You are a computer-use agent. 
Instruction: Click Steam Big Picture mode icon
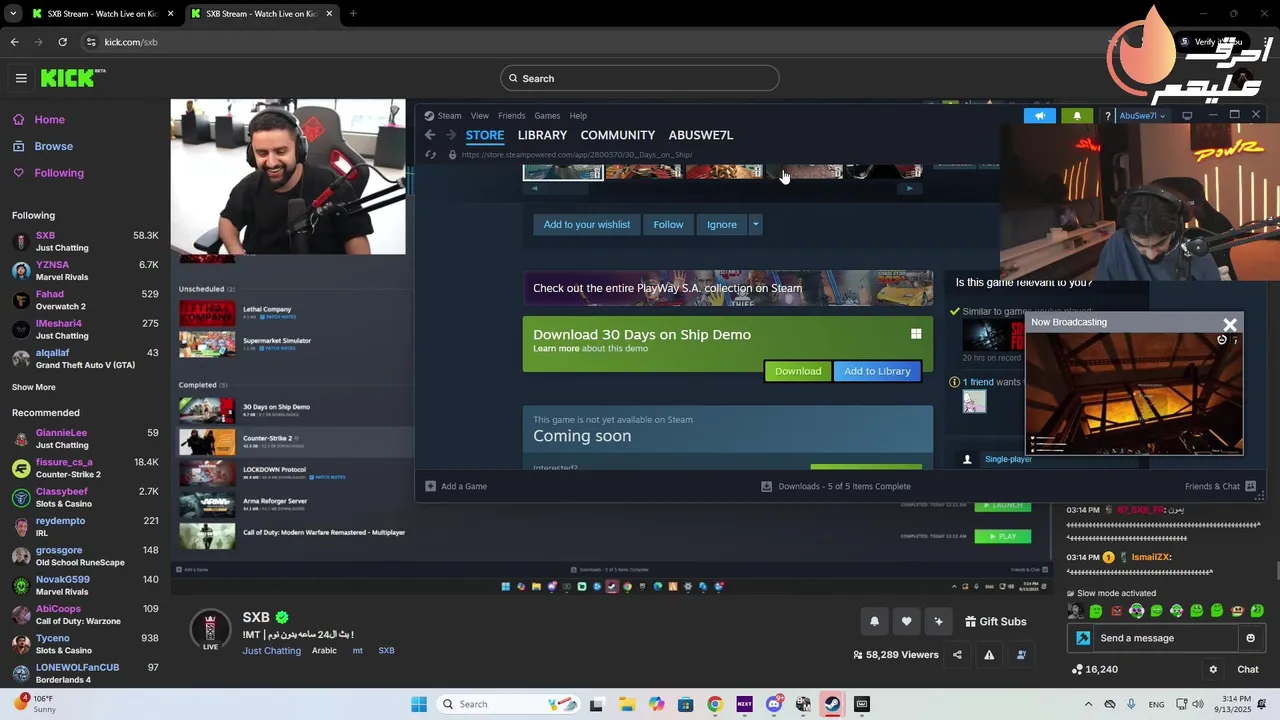(x=1187, y=115)
